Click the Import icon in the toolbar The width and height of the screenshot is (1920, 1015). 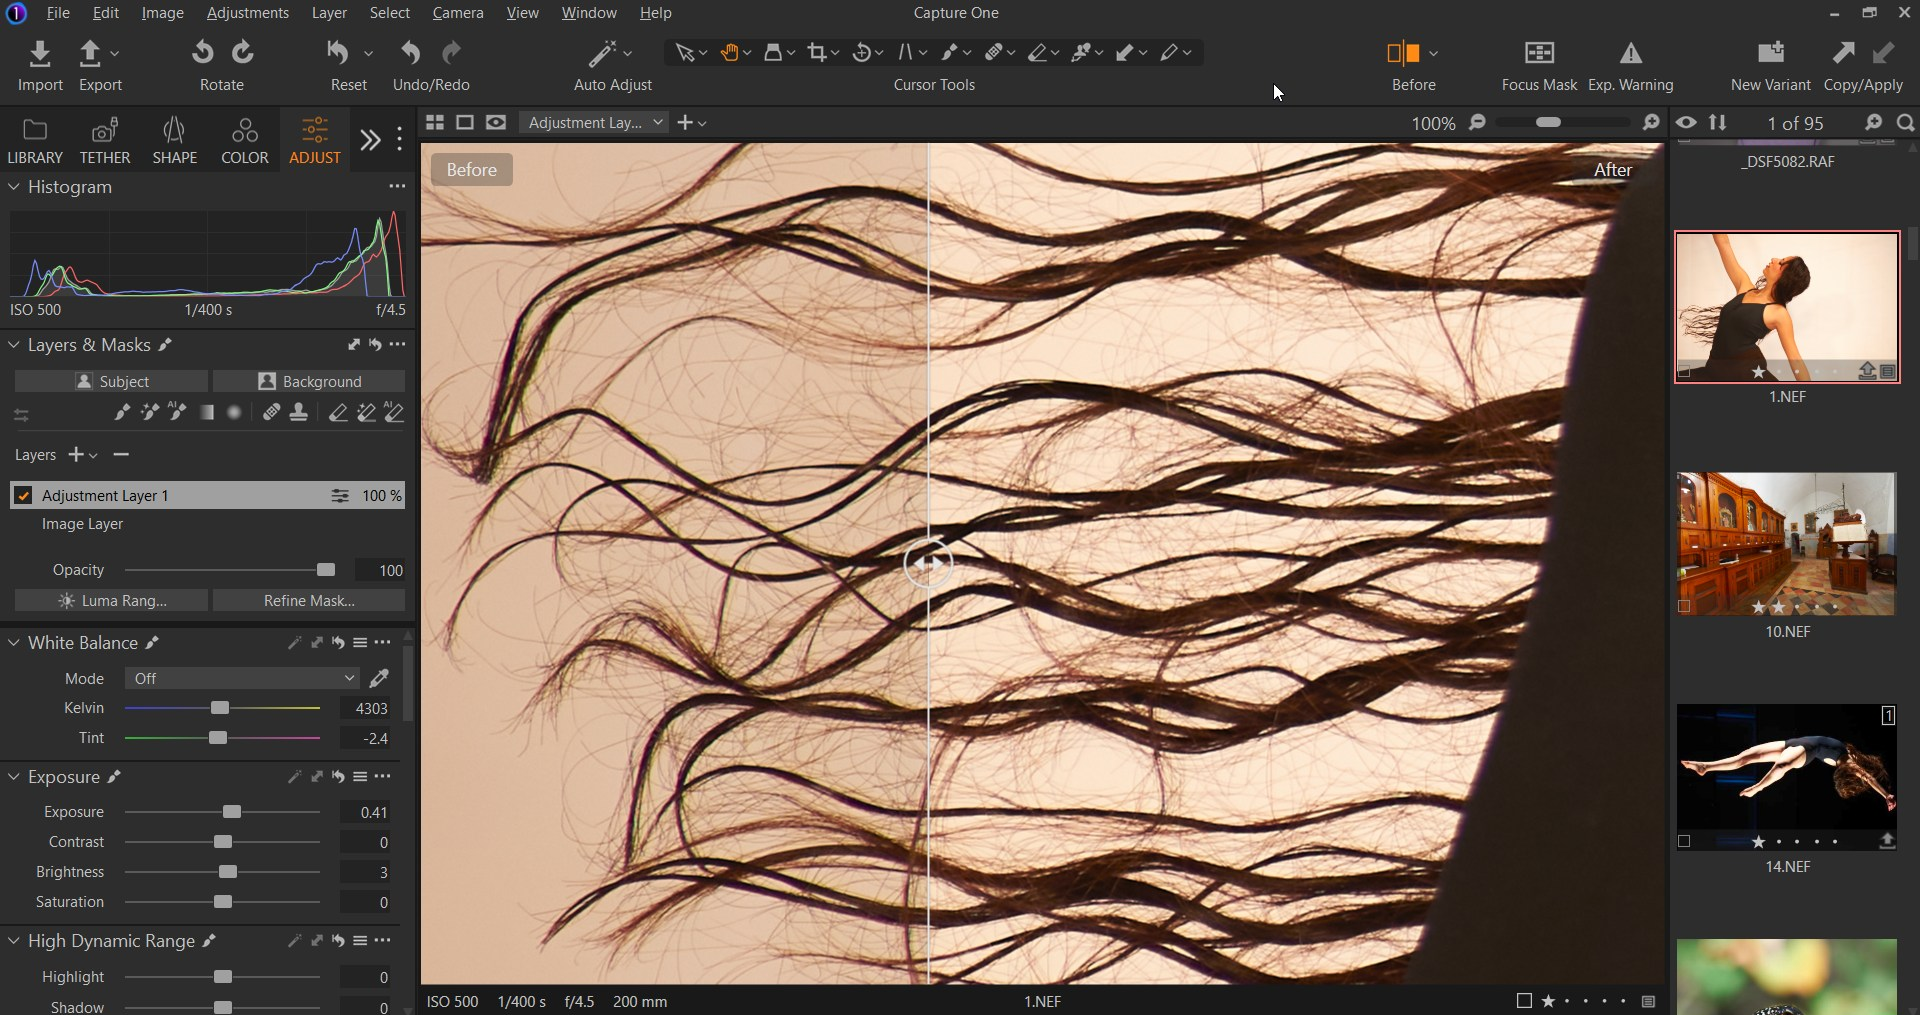point(40,53)
